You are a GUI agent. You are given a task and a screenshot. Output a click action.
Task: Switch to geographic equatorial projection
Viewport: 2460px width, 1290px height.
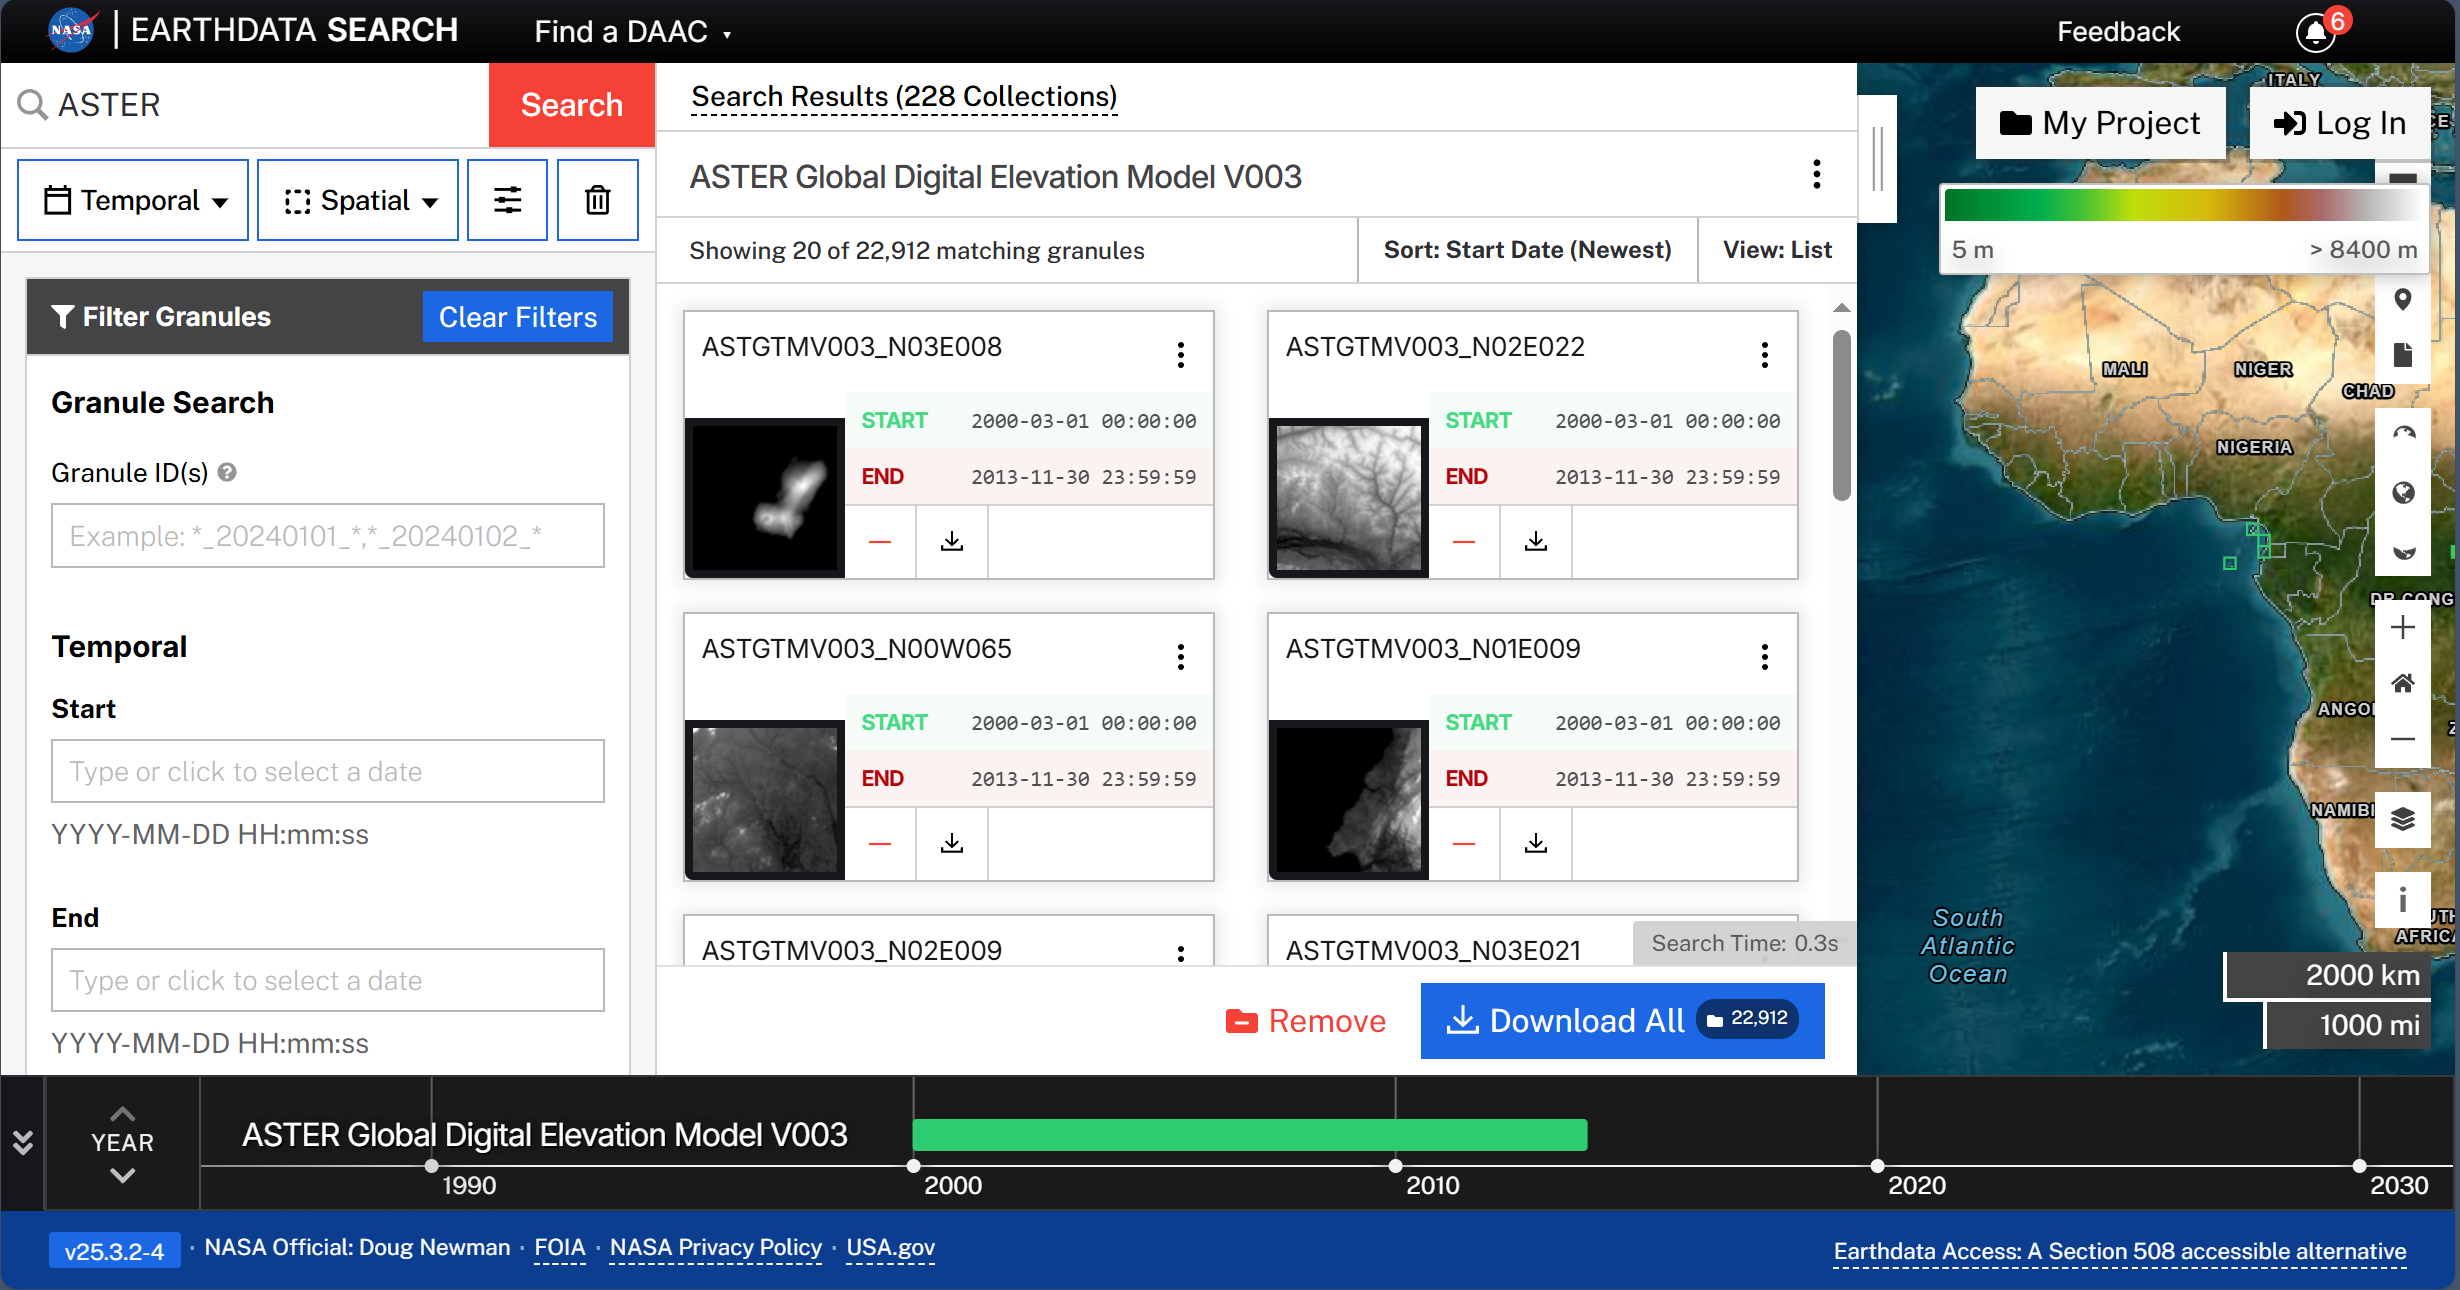2402,492
